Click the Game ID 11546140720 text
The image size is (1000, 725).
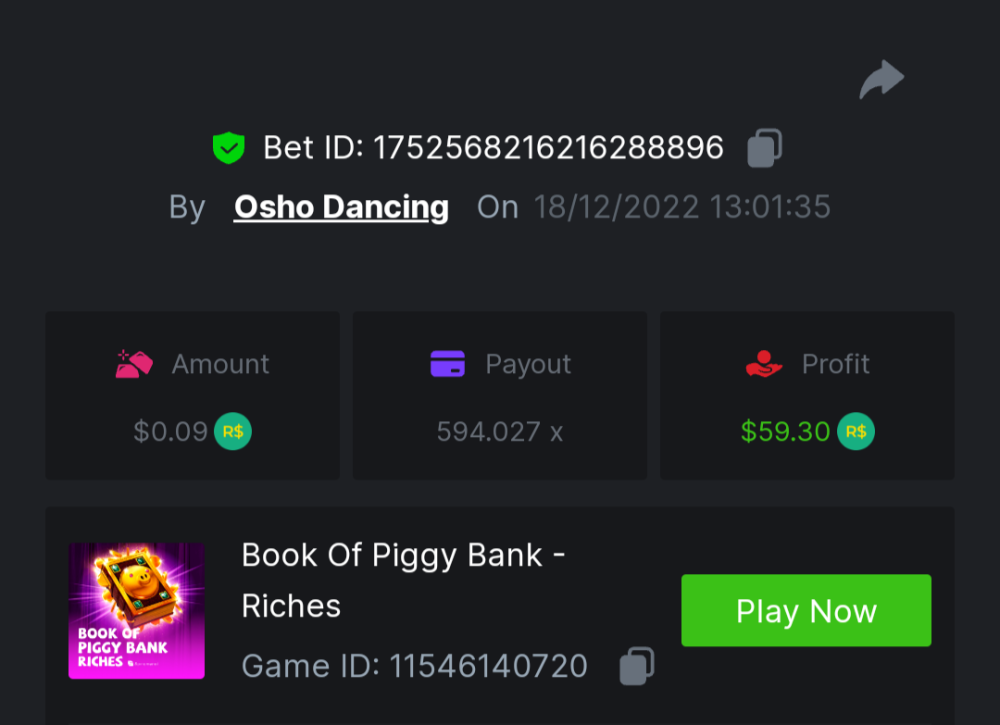pyautogui.click(x=414, y=666)
